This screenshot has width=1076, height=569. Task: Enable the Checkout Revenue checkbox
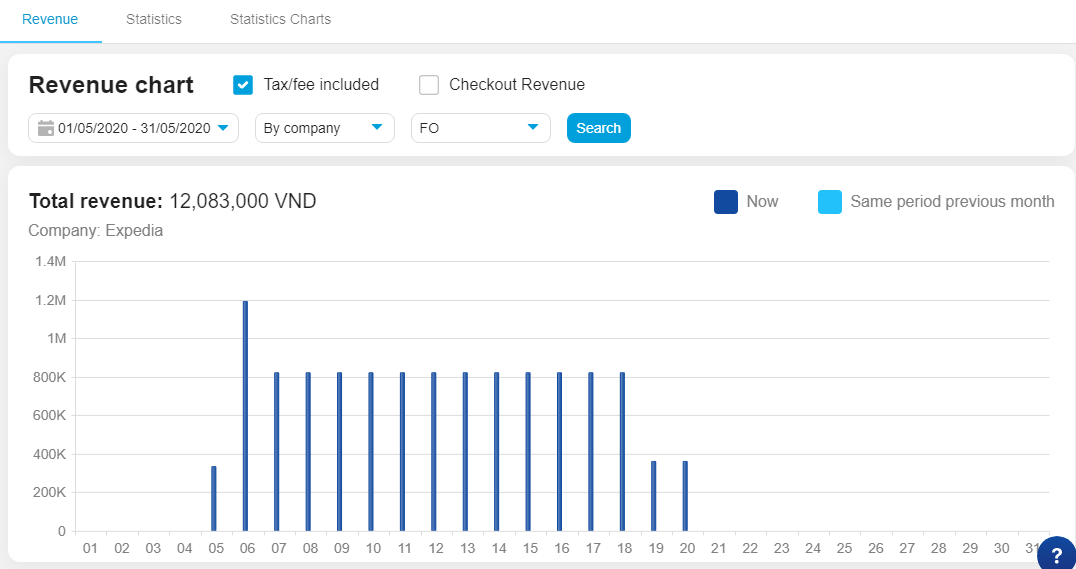point(429,85)
